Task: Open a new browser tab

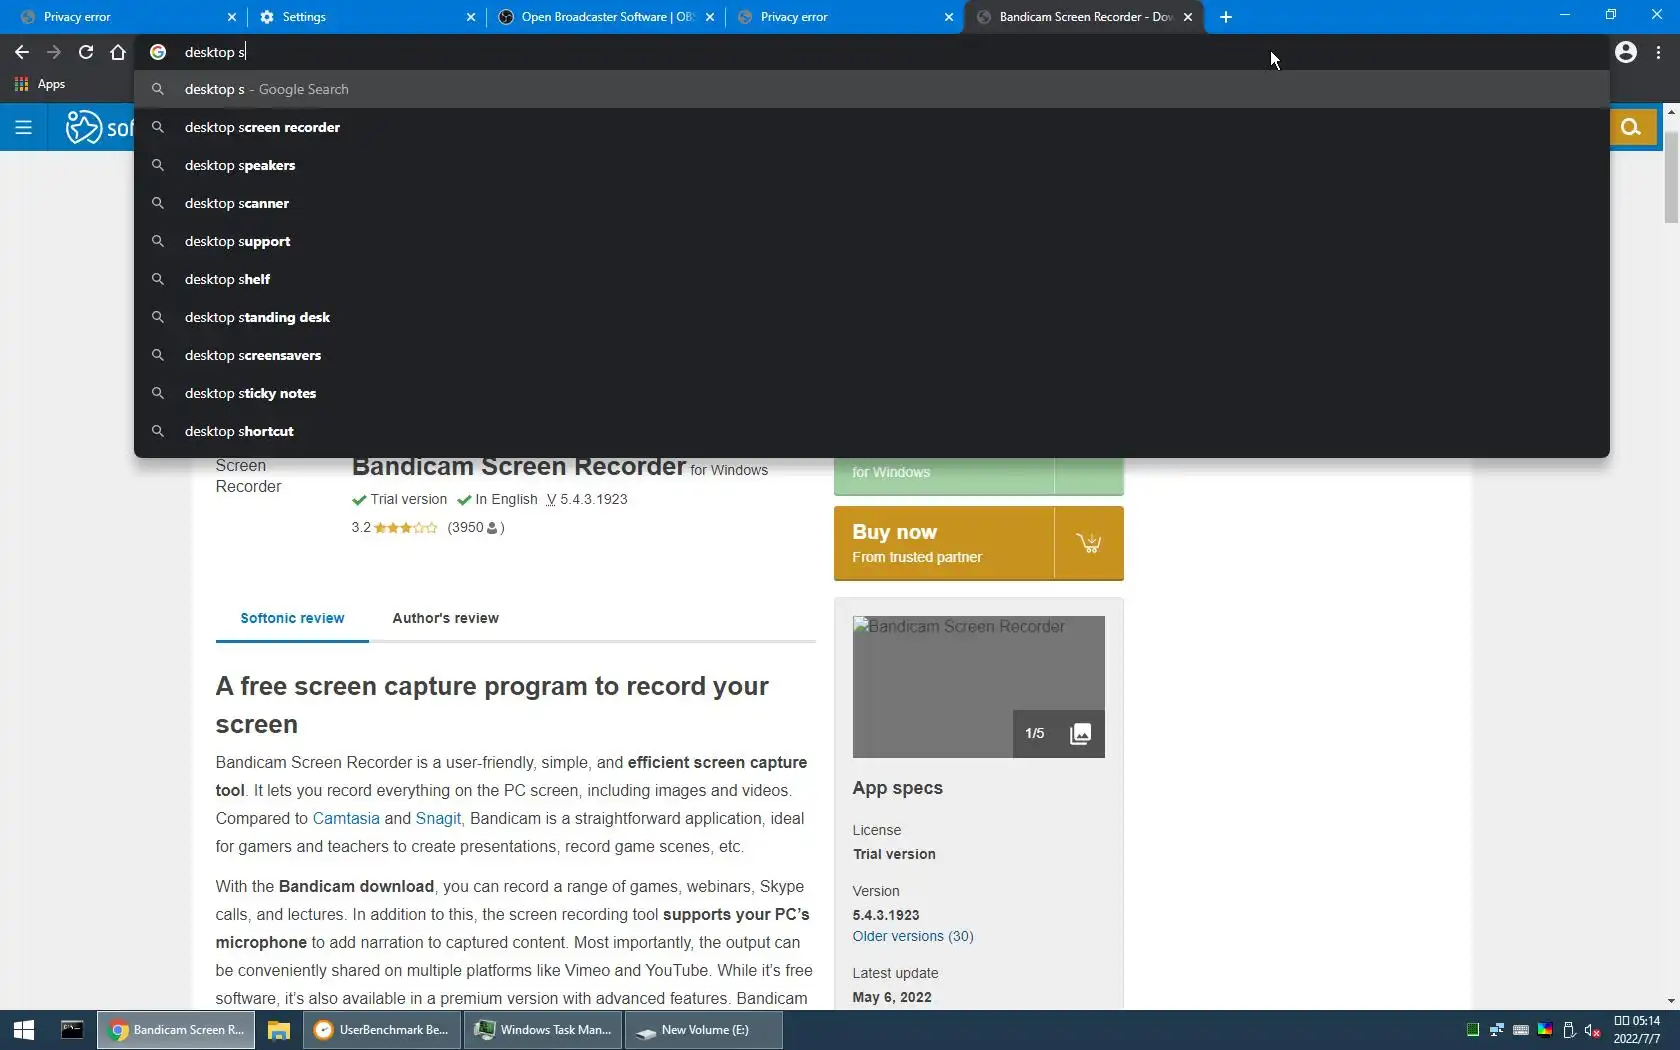Action: click(x=1226, y=17)
